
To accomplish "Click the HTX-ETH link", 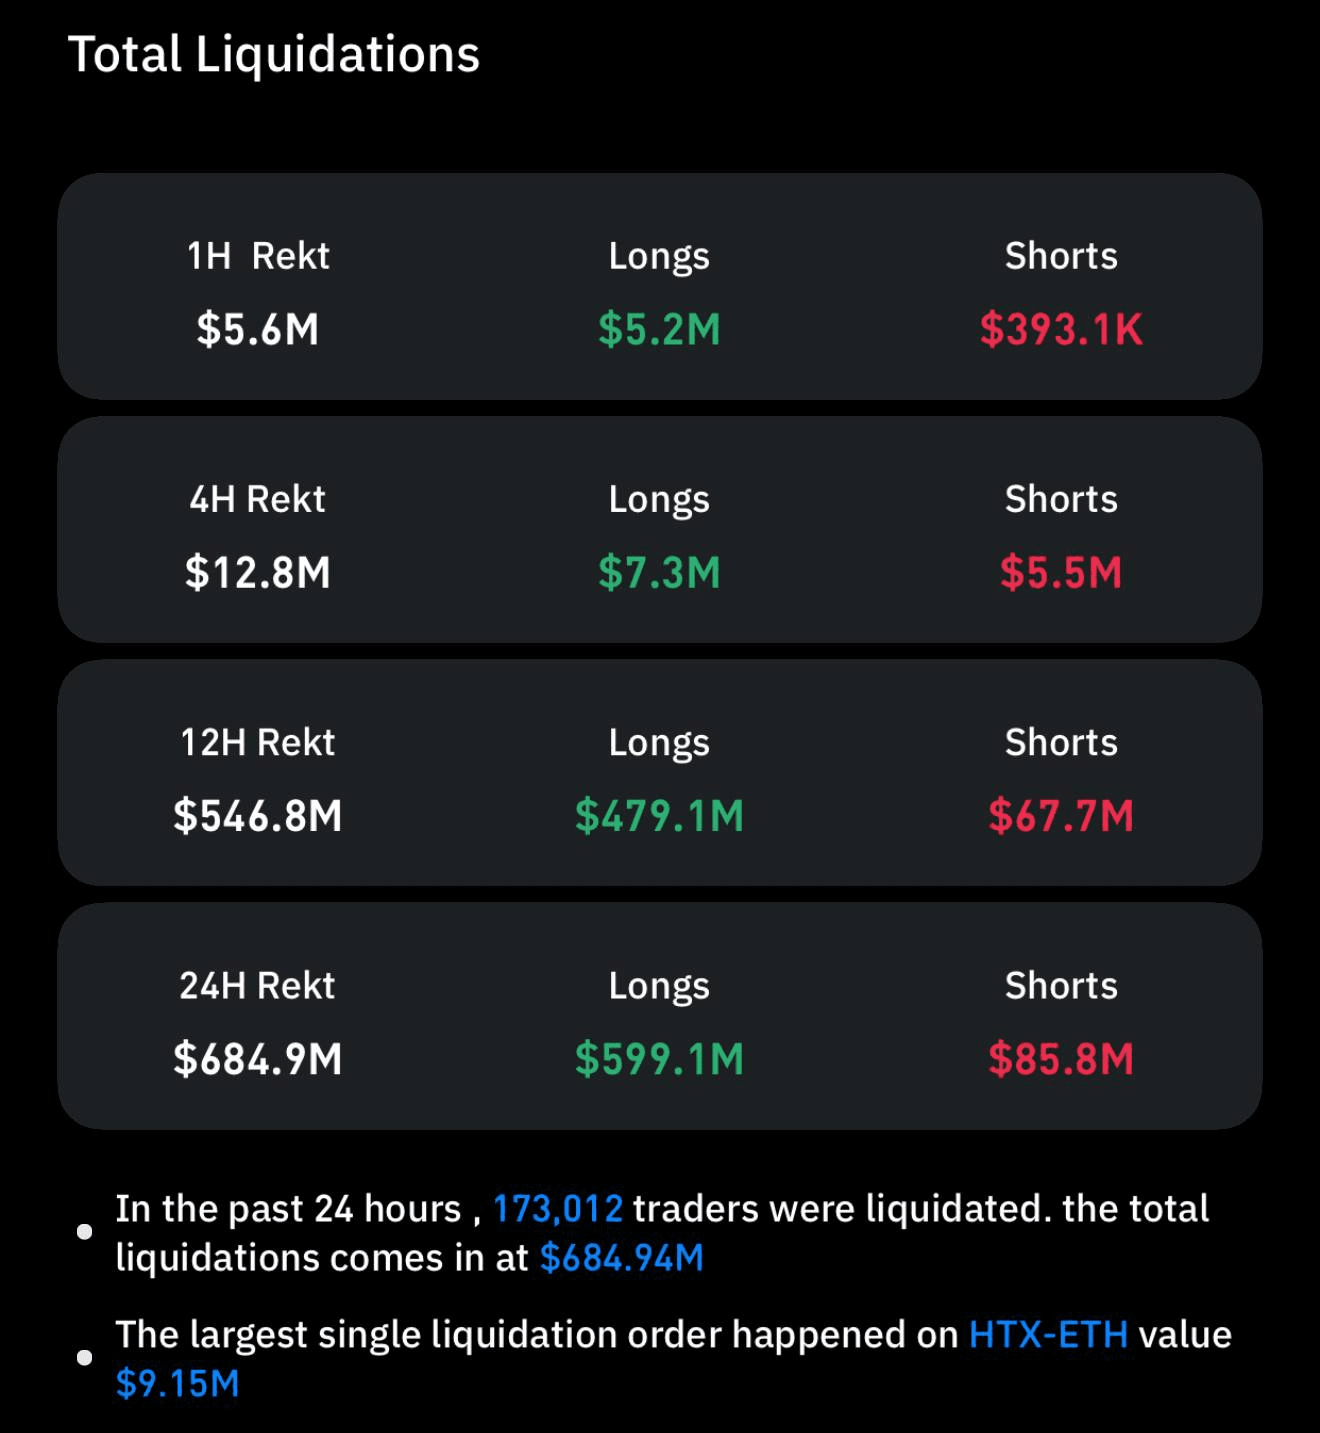I will coord(1048,1335).
